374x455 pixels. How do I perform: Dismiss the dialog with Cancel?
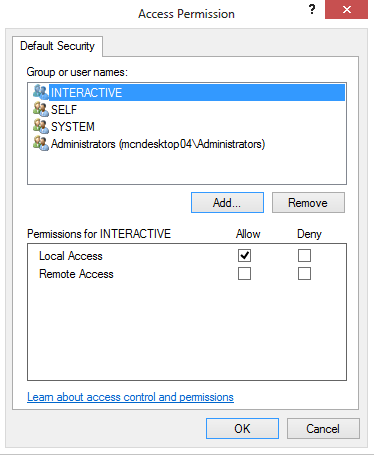pos(323,428)
